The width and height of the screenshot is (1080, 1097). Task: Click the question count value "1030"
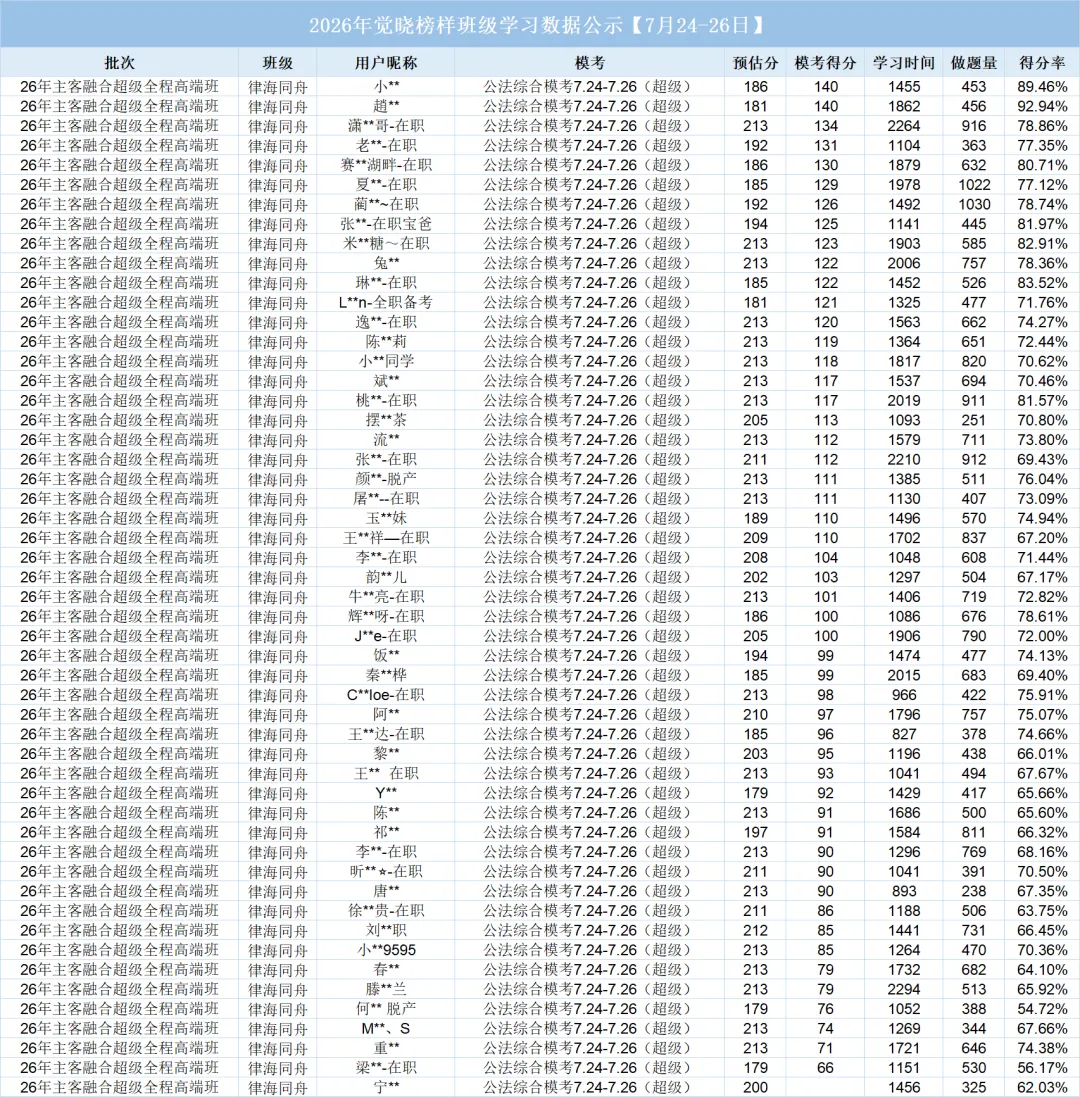[974, 204]
